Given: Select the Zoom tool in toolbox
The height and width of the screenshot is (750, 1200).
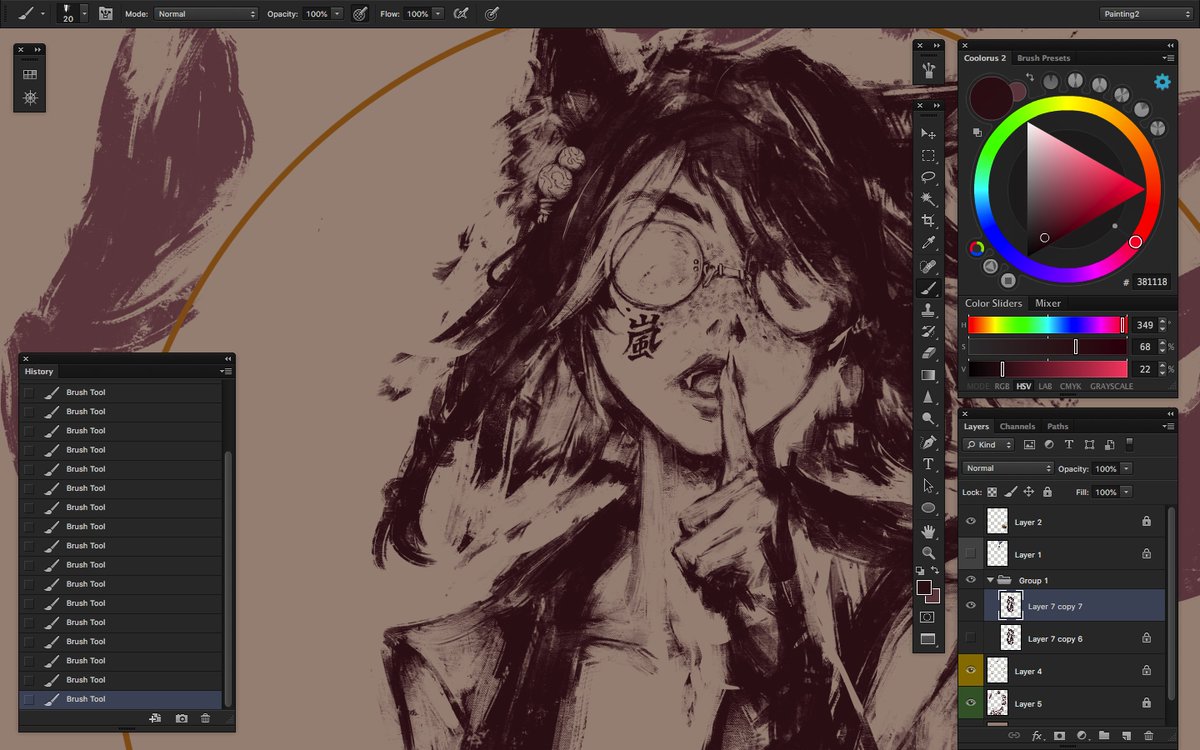Looking at the screenshot, I should (x=928, y=552).
